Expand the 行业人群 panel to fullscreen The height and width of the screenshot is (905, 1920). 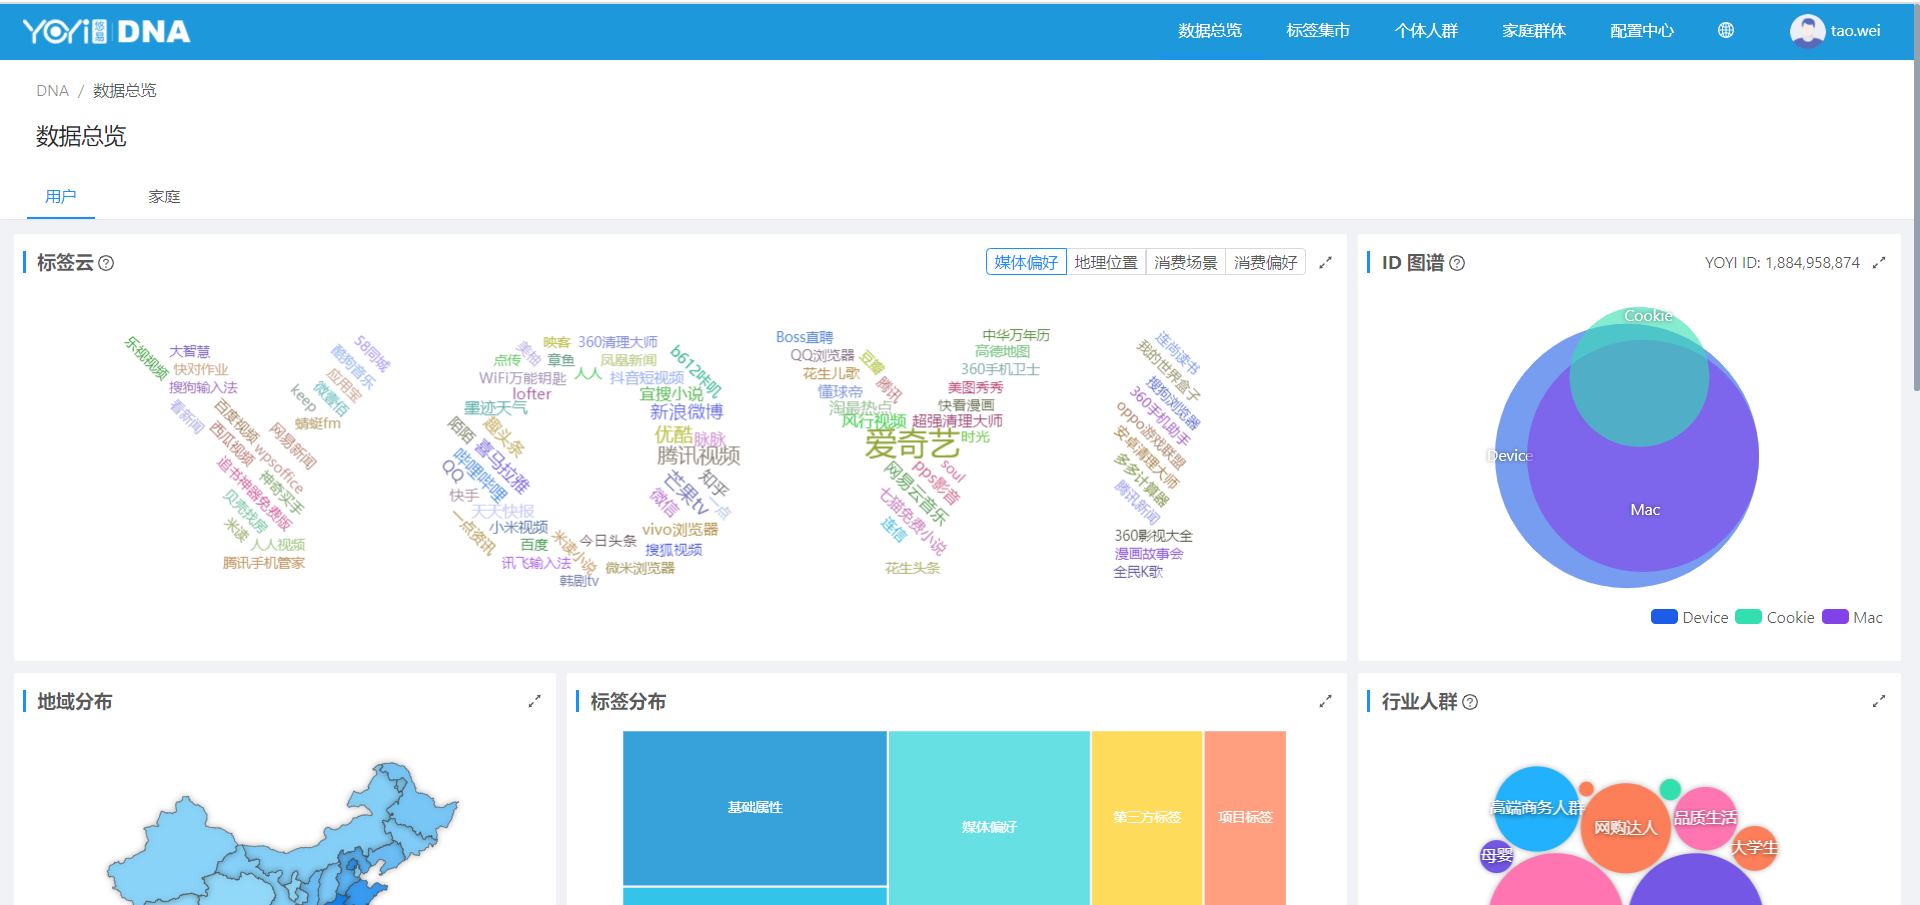(x=1879, y=702)
